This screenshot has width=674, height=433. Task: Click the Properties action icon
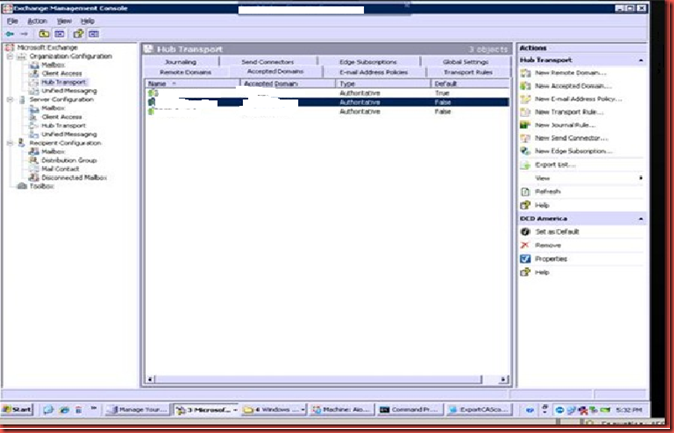525,259
